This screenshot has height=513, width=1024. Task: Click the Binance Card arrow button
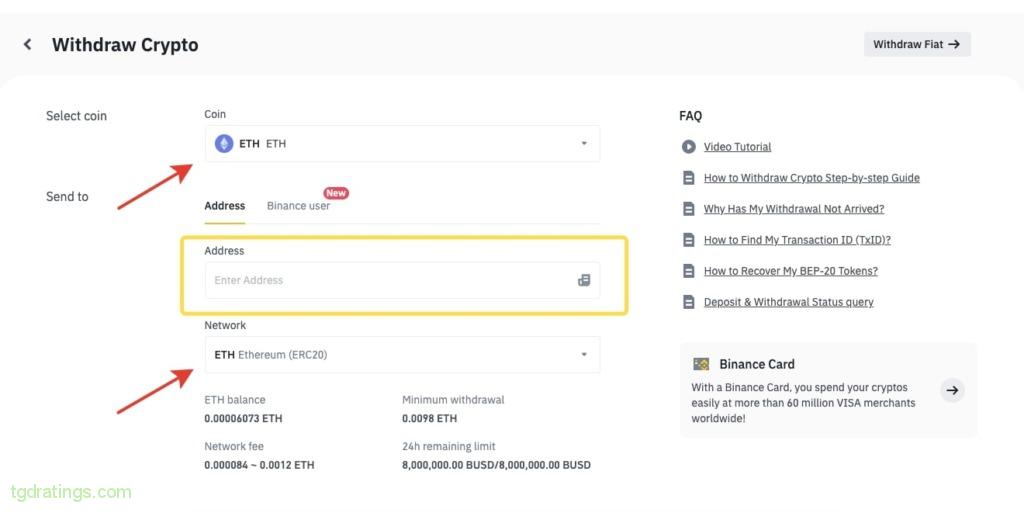[x=952, y=390]
